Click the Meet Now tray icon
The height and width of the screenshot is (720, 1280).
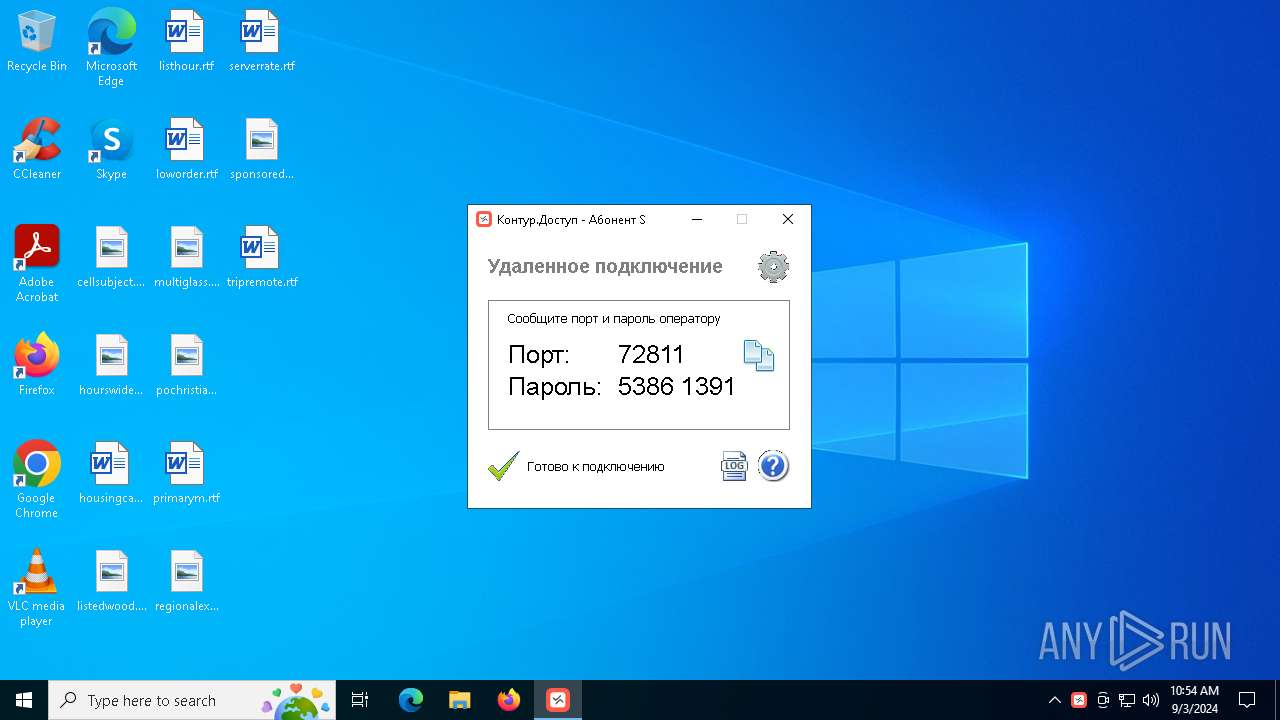point(1103,700)
